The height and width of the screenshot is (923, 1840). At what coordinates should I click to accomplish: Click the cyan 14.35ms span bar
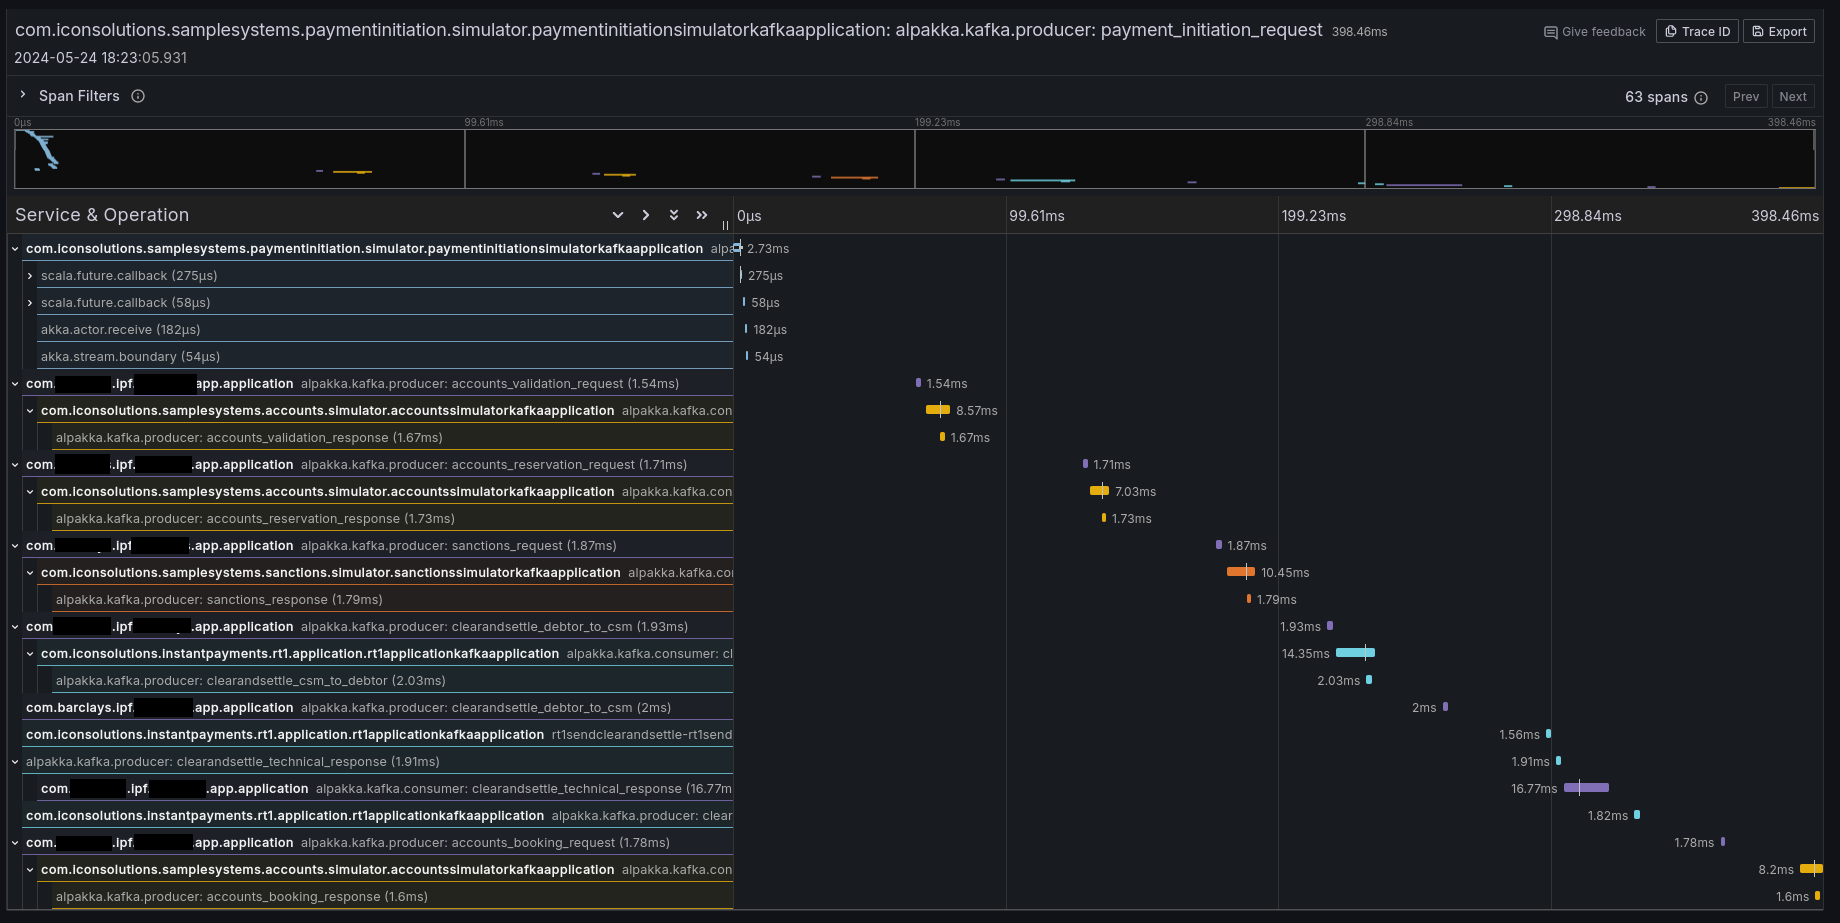point(1355,653)
